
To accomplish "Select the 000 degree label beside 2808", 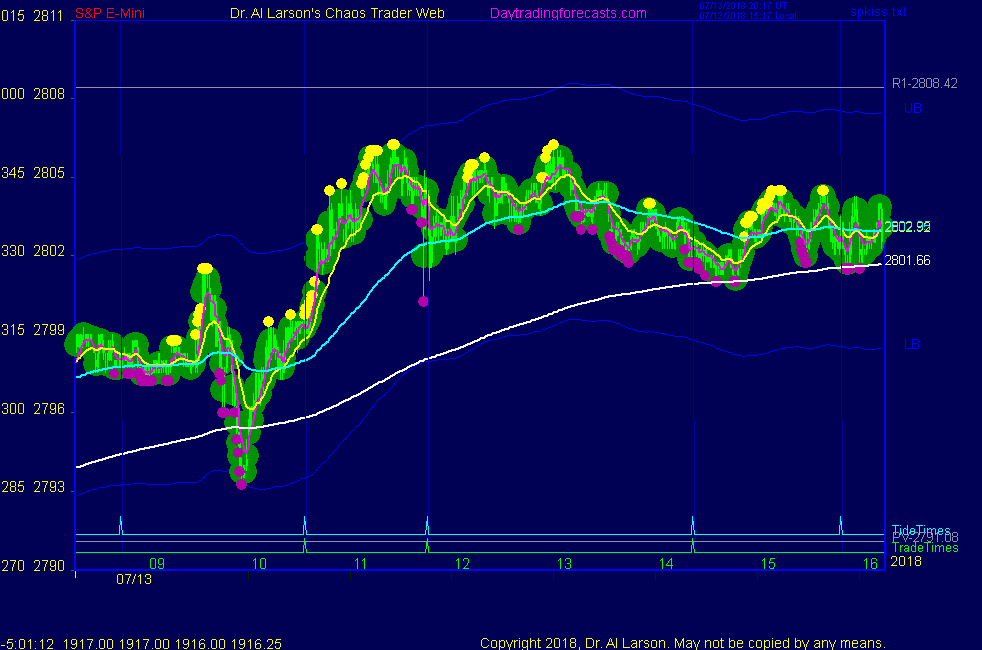I will pos(13,94).
